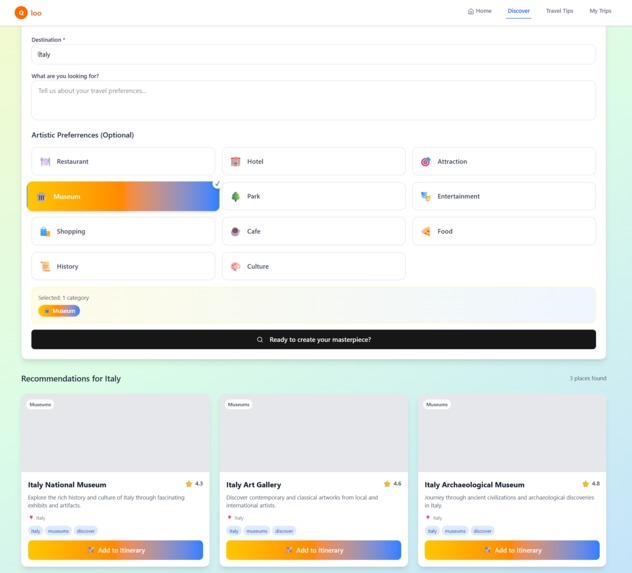
Task: Add Italy Art Gallery to itinerary
Action: click(314, 550)
